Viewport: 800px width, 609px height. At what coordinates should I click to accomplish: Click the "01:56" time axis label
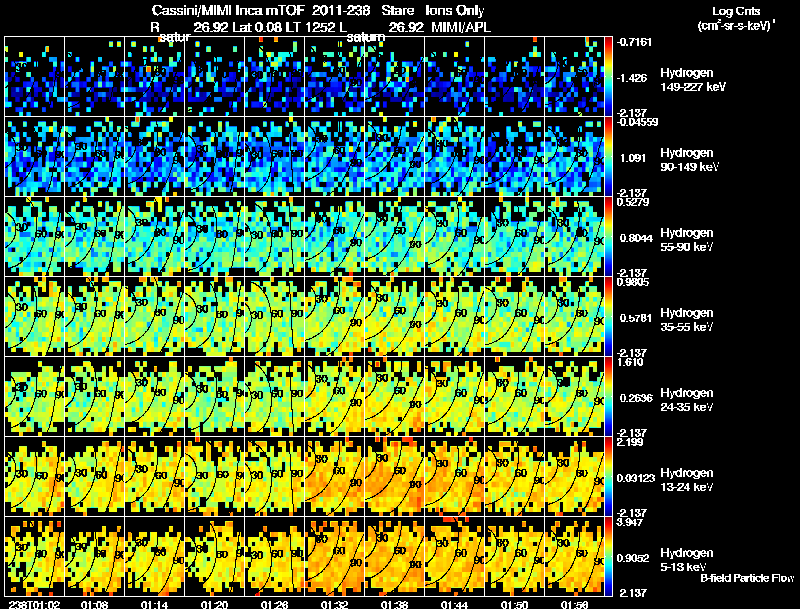tap(574, 604)
